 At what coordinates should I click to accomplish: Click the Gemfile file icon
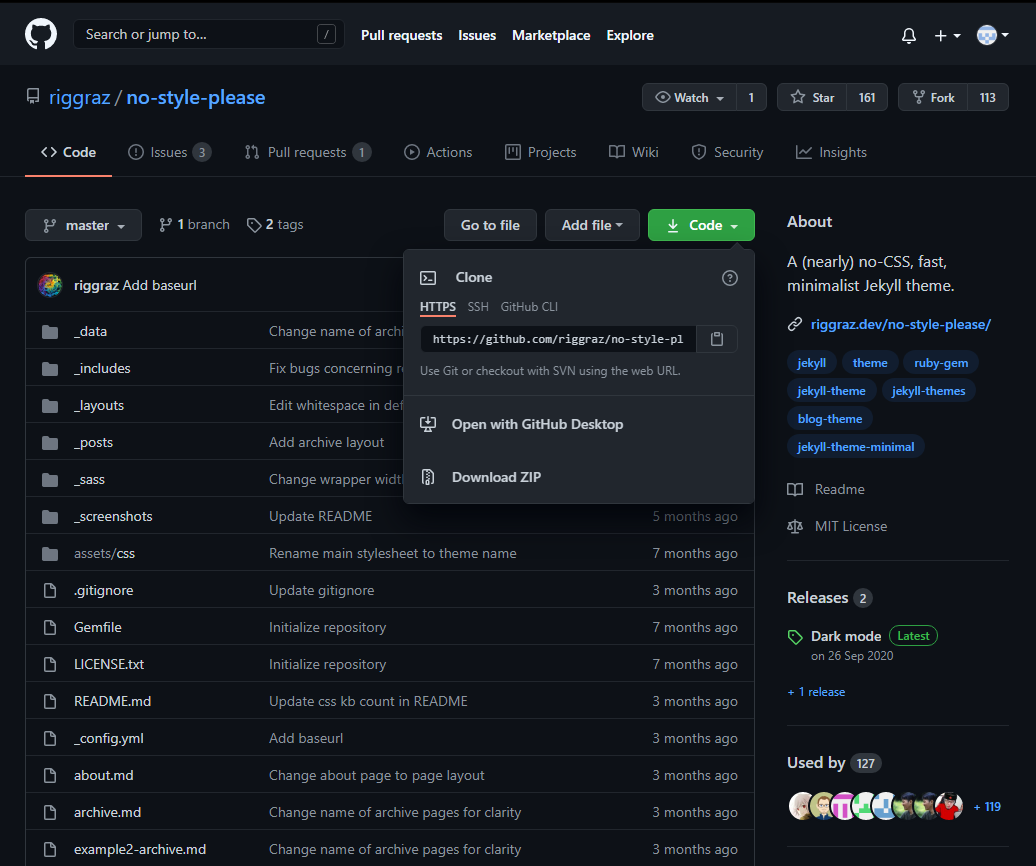coord(50,628)
